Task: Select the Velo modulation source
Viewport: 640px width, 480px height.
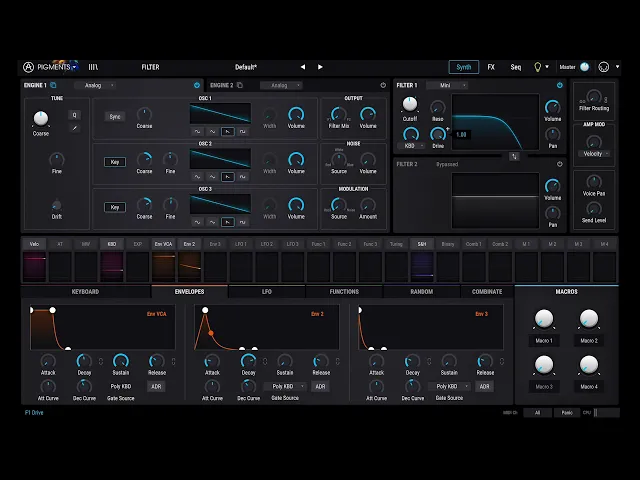Action: tap(34, 244)
